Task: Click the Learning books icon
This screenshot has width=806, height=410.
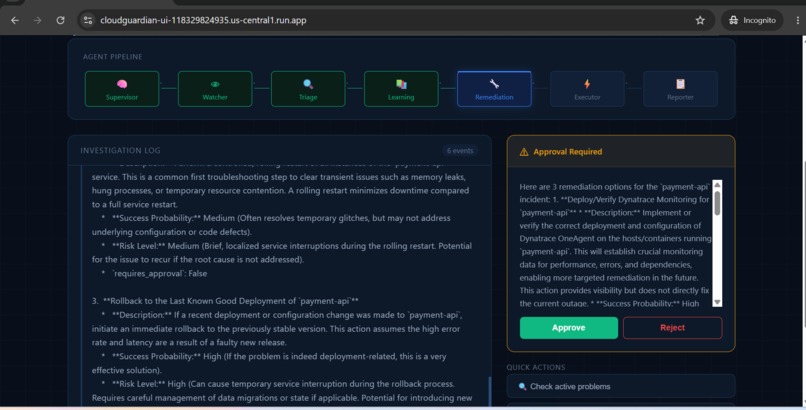Action: pyautogui.click(x=401, y=84)
